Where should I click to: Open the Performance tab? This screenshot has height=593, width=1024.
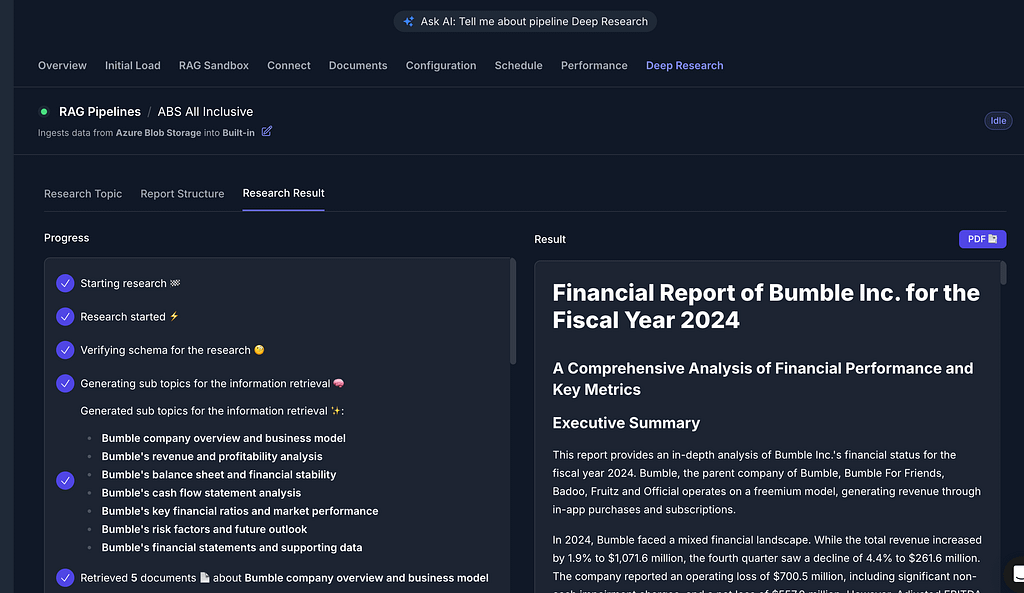tap(594, 65)
